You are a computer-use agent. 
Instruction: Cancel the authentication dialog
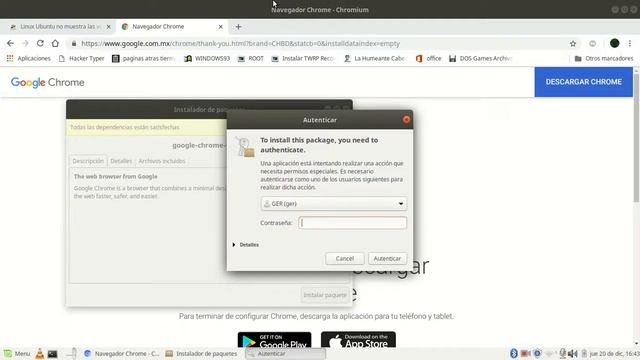pyautogui.click(x=344, y=258)
